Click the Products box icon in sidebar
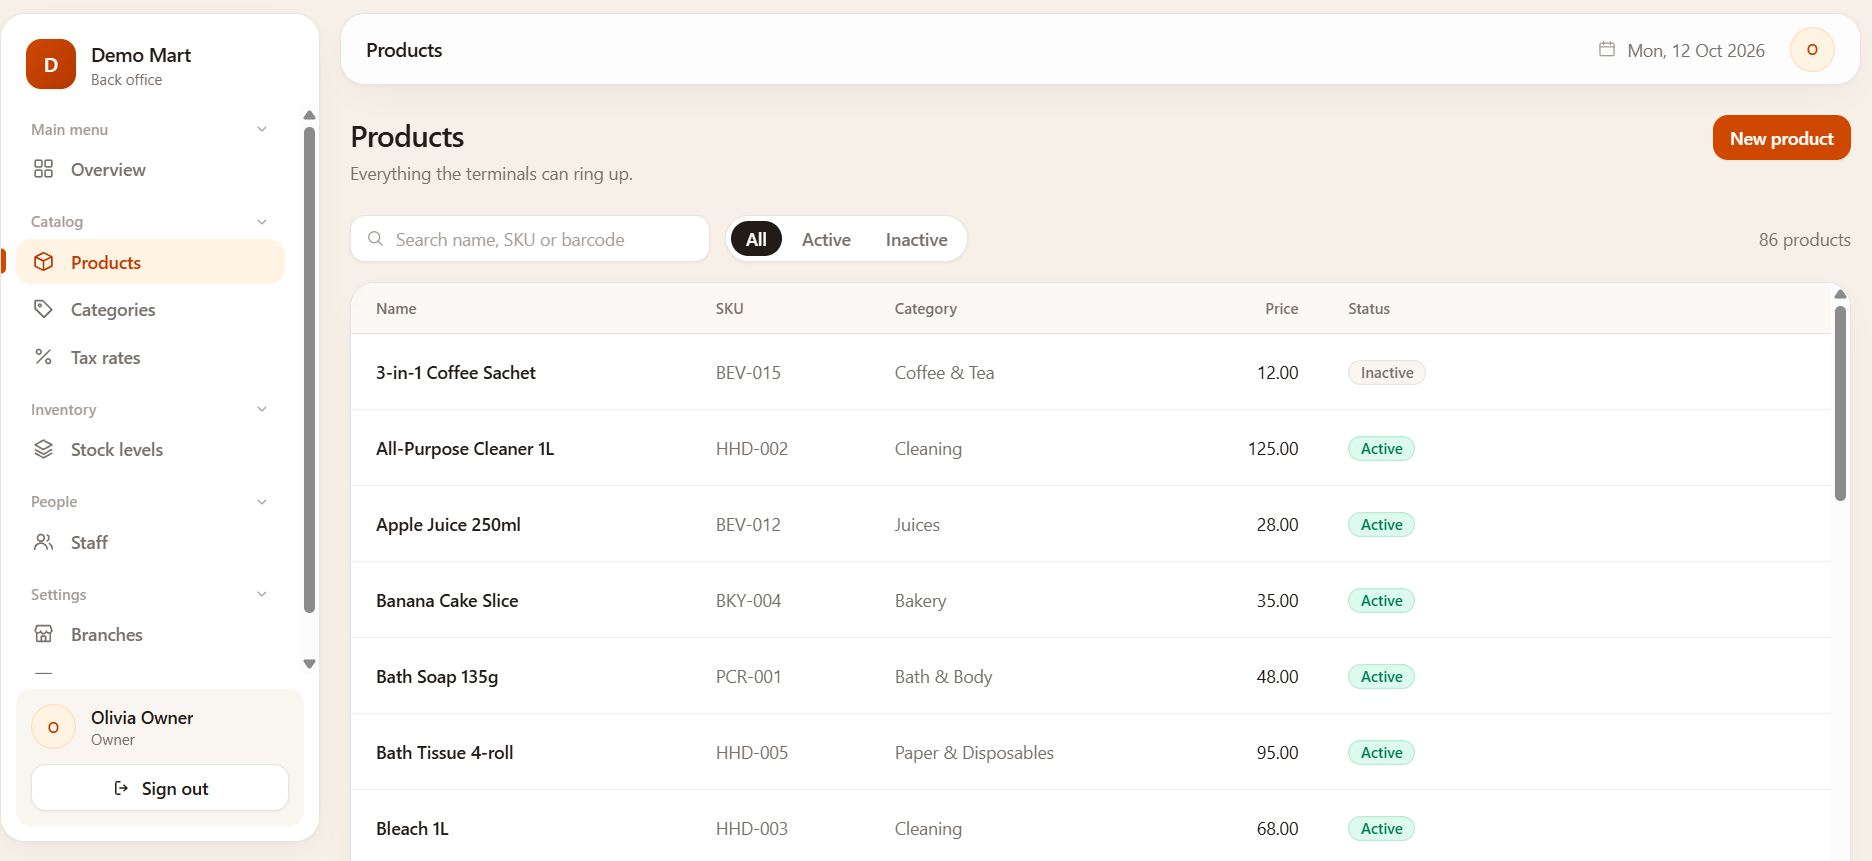This screenshot has height=861, width=1872. [x=43, y=262]
